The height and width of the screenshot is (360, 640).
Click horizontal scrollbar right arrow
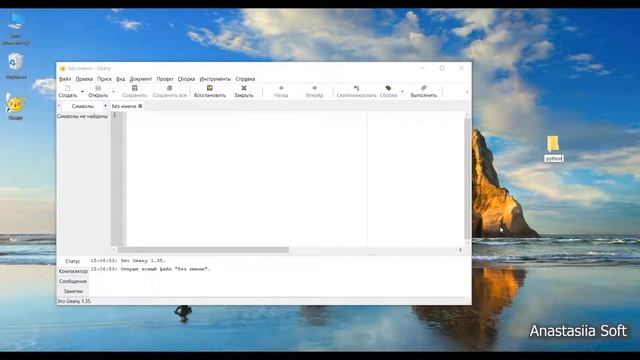[460, 250]
